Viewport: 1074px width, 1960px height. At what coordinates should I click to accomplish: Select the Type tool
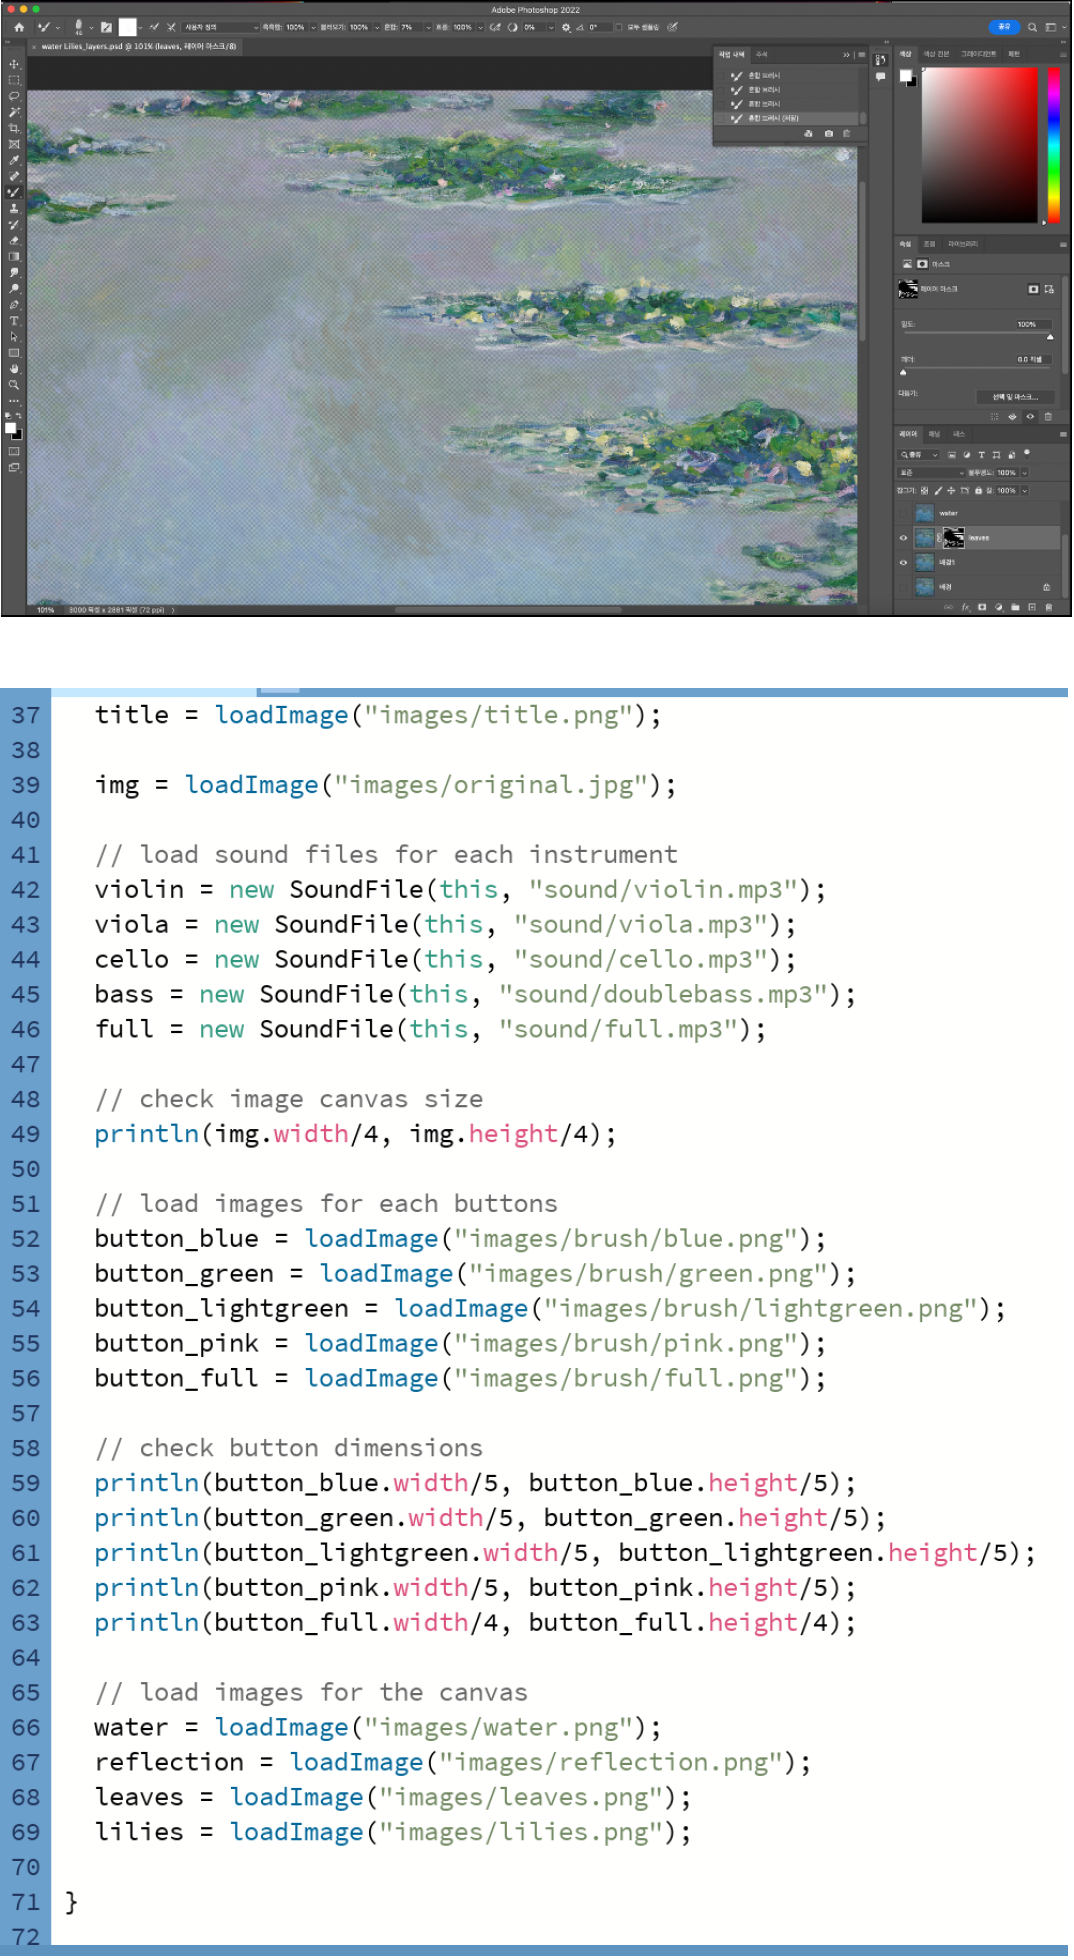click(x=14, y=321)
